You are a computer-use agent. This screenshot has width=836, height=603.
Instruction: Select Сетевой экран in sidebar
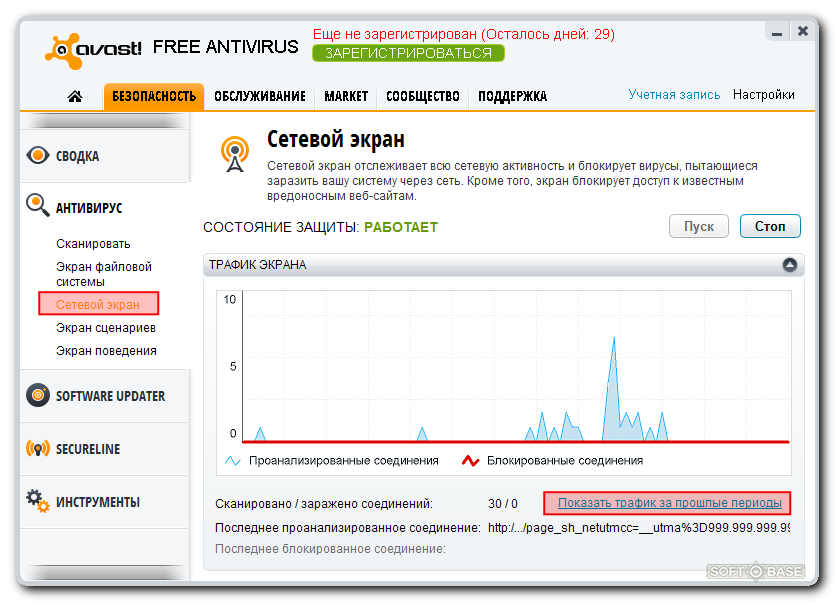pyautogui.click(x=99, y=304)
